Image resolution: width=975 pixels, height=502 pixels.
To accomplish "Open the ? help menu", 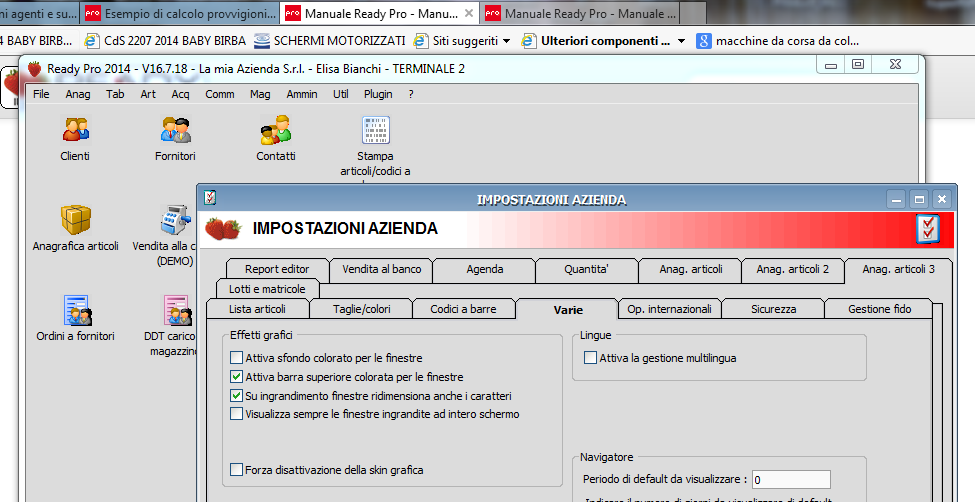I will pos(411,94).
